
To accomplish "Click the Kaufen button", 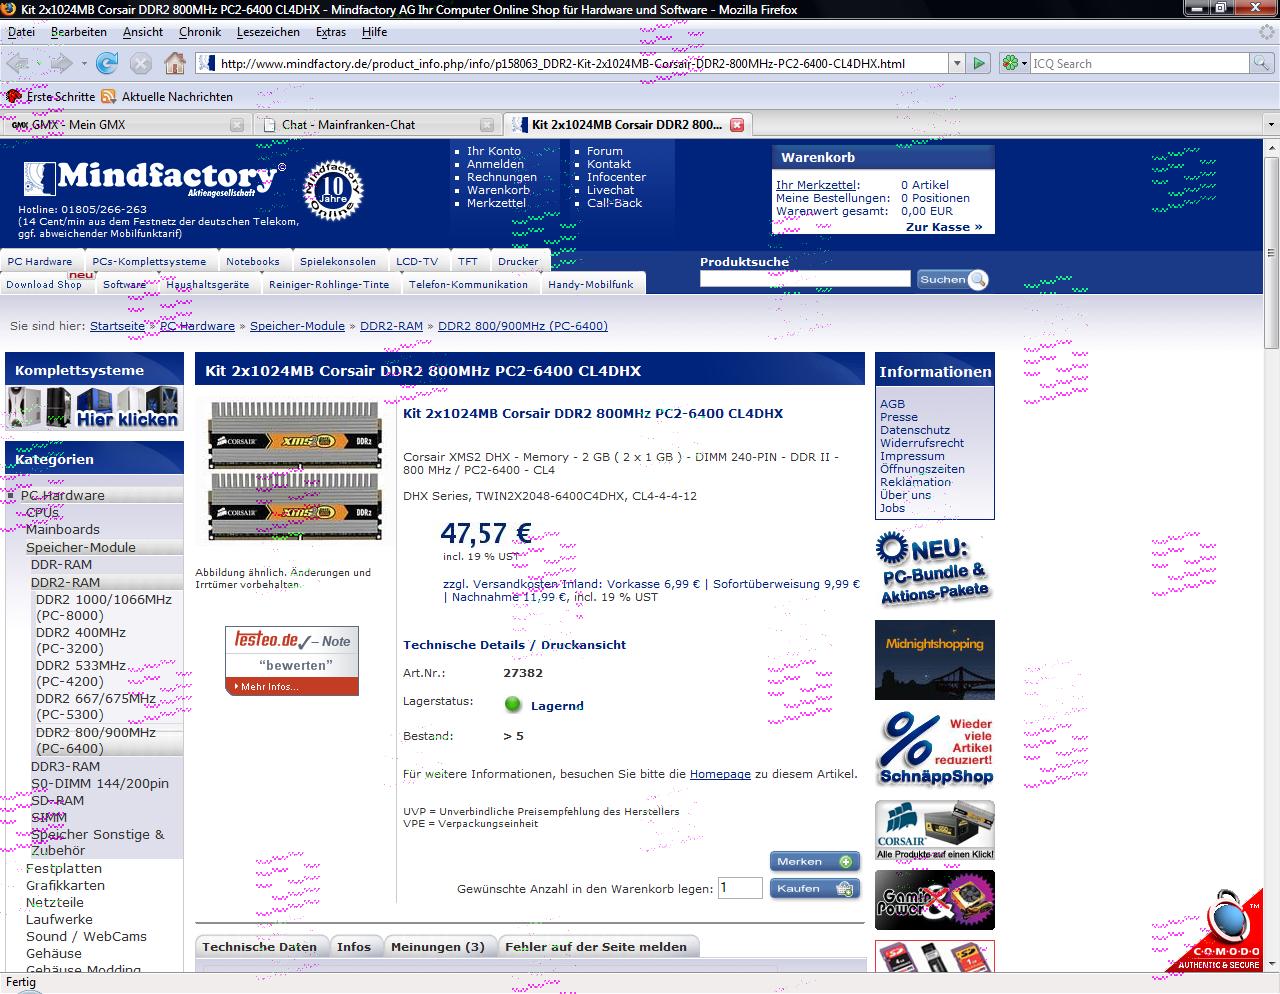I will [815, 888].
